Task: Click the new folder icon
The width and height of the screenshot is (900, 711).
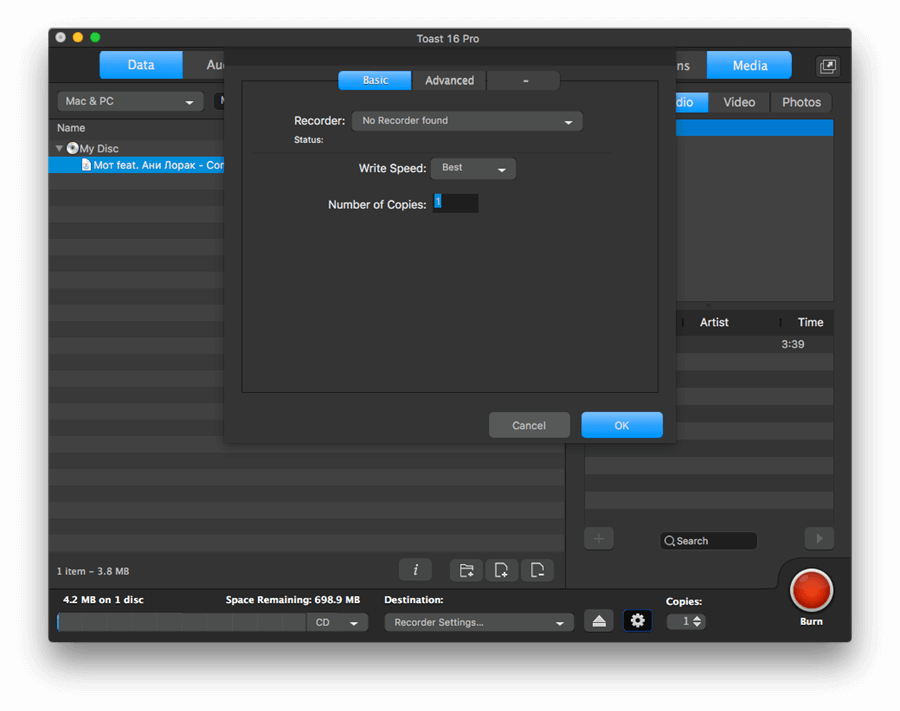Action: [466, 570]
